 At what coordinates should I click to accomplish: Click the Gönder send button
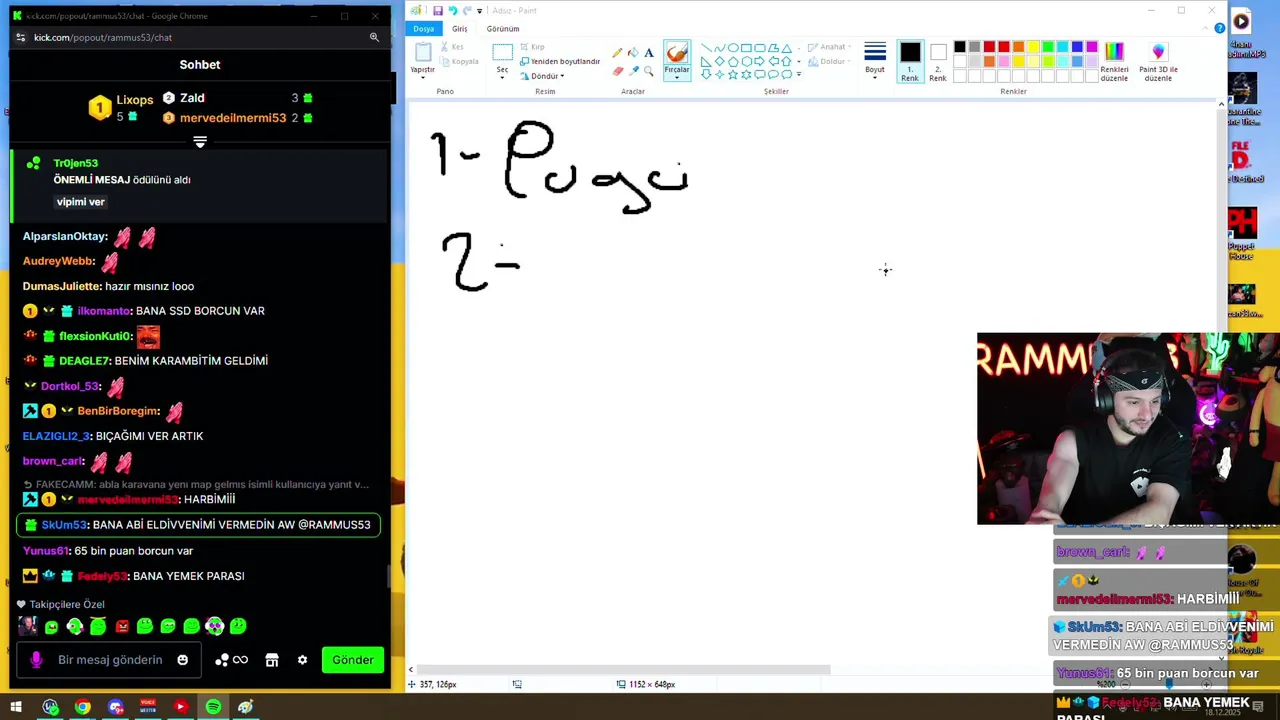click(353, 660)
